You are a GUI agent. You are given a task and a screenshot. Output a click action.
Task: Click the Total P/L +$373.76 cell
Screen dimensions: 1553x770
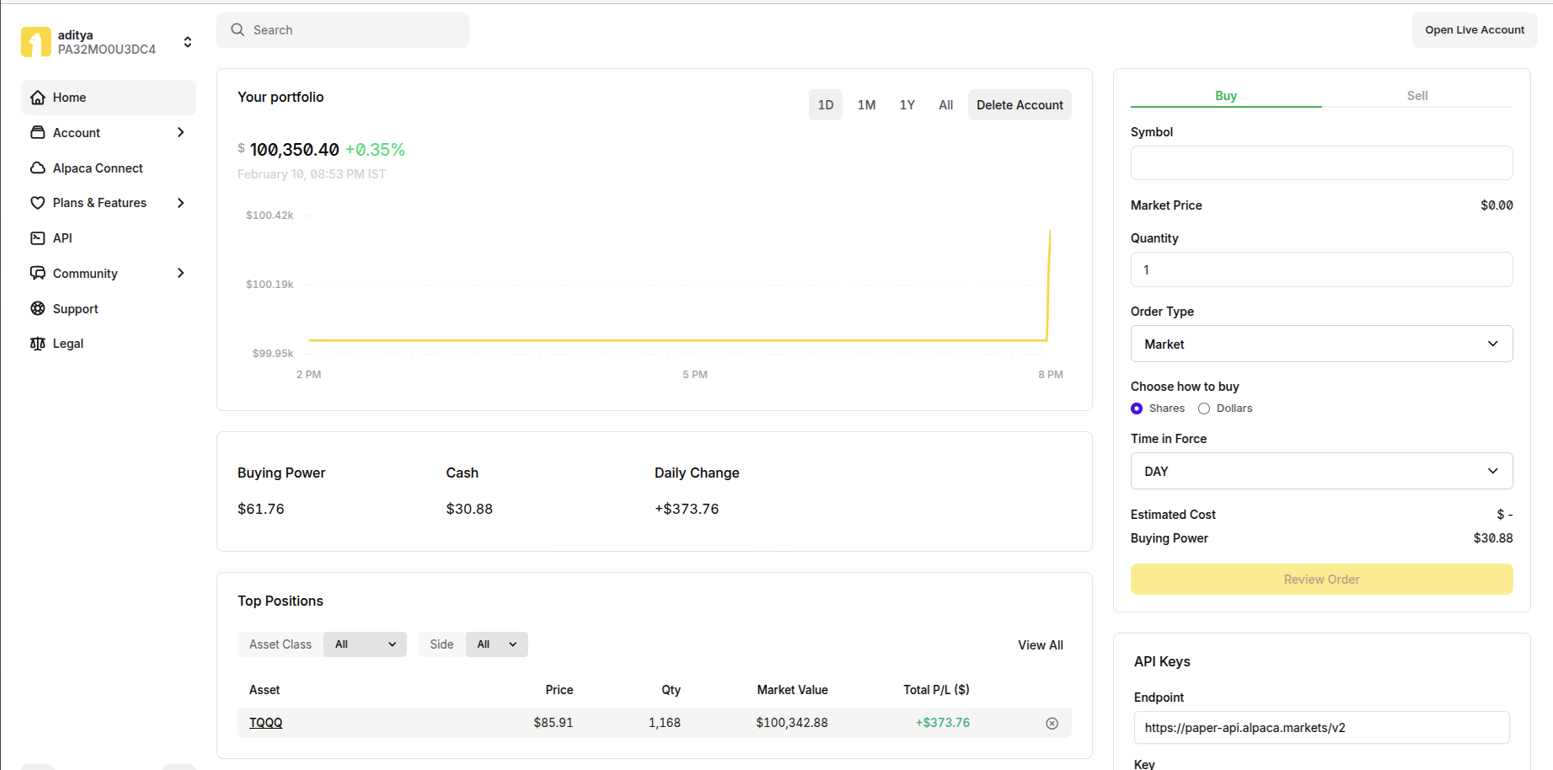point(942,723)
